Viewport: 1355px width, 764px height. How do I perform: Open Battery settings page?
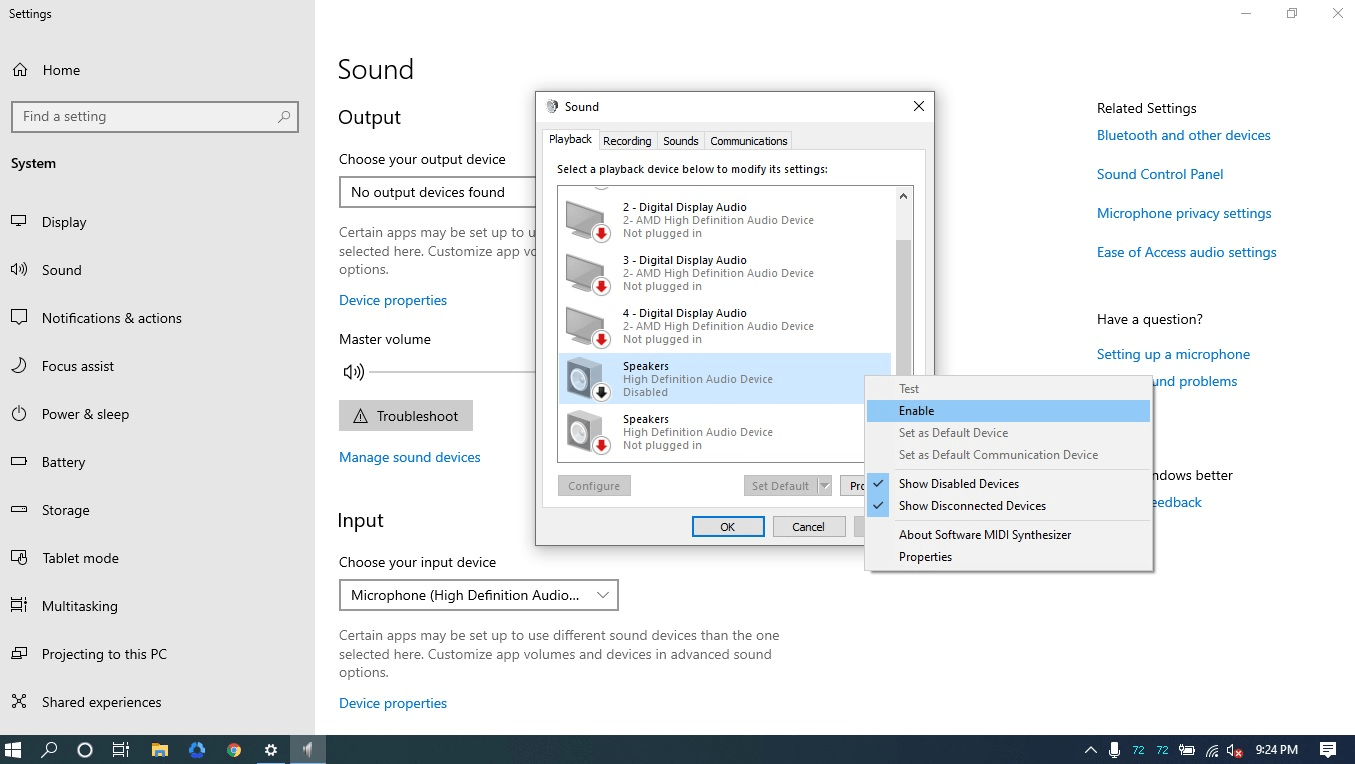point(63,462)
